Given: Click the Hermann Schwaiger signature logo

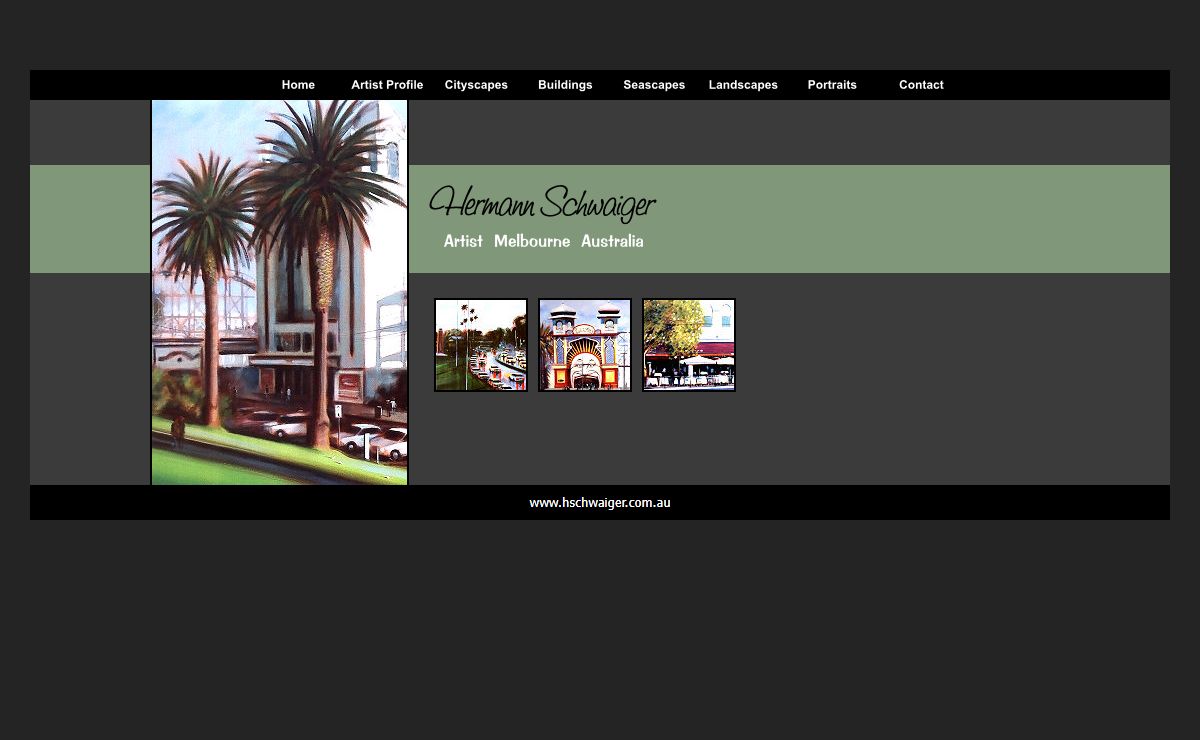Looking at the screenshot, I should click(542, 204).
